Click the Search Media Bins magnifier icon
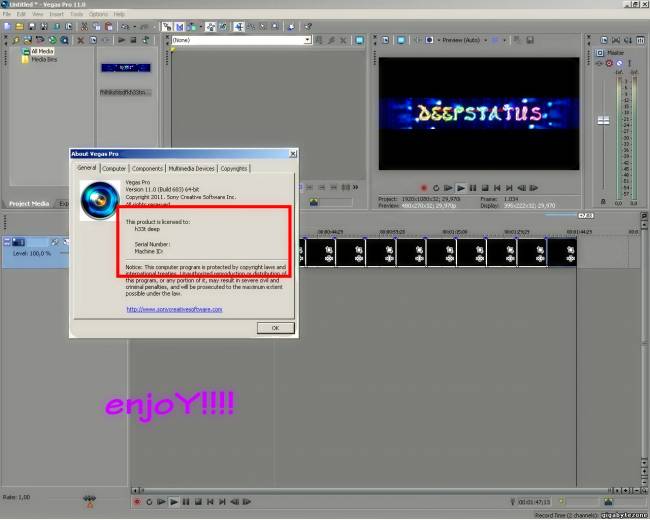Viewport: 650px width, 520px height. coord(64,40)
